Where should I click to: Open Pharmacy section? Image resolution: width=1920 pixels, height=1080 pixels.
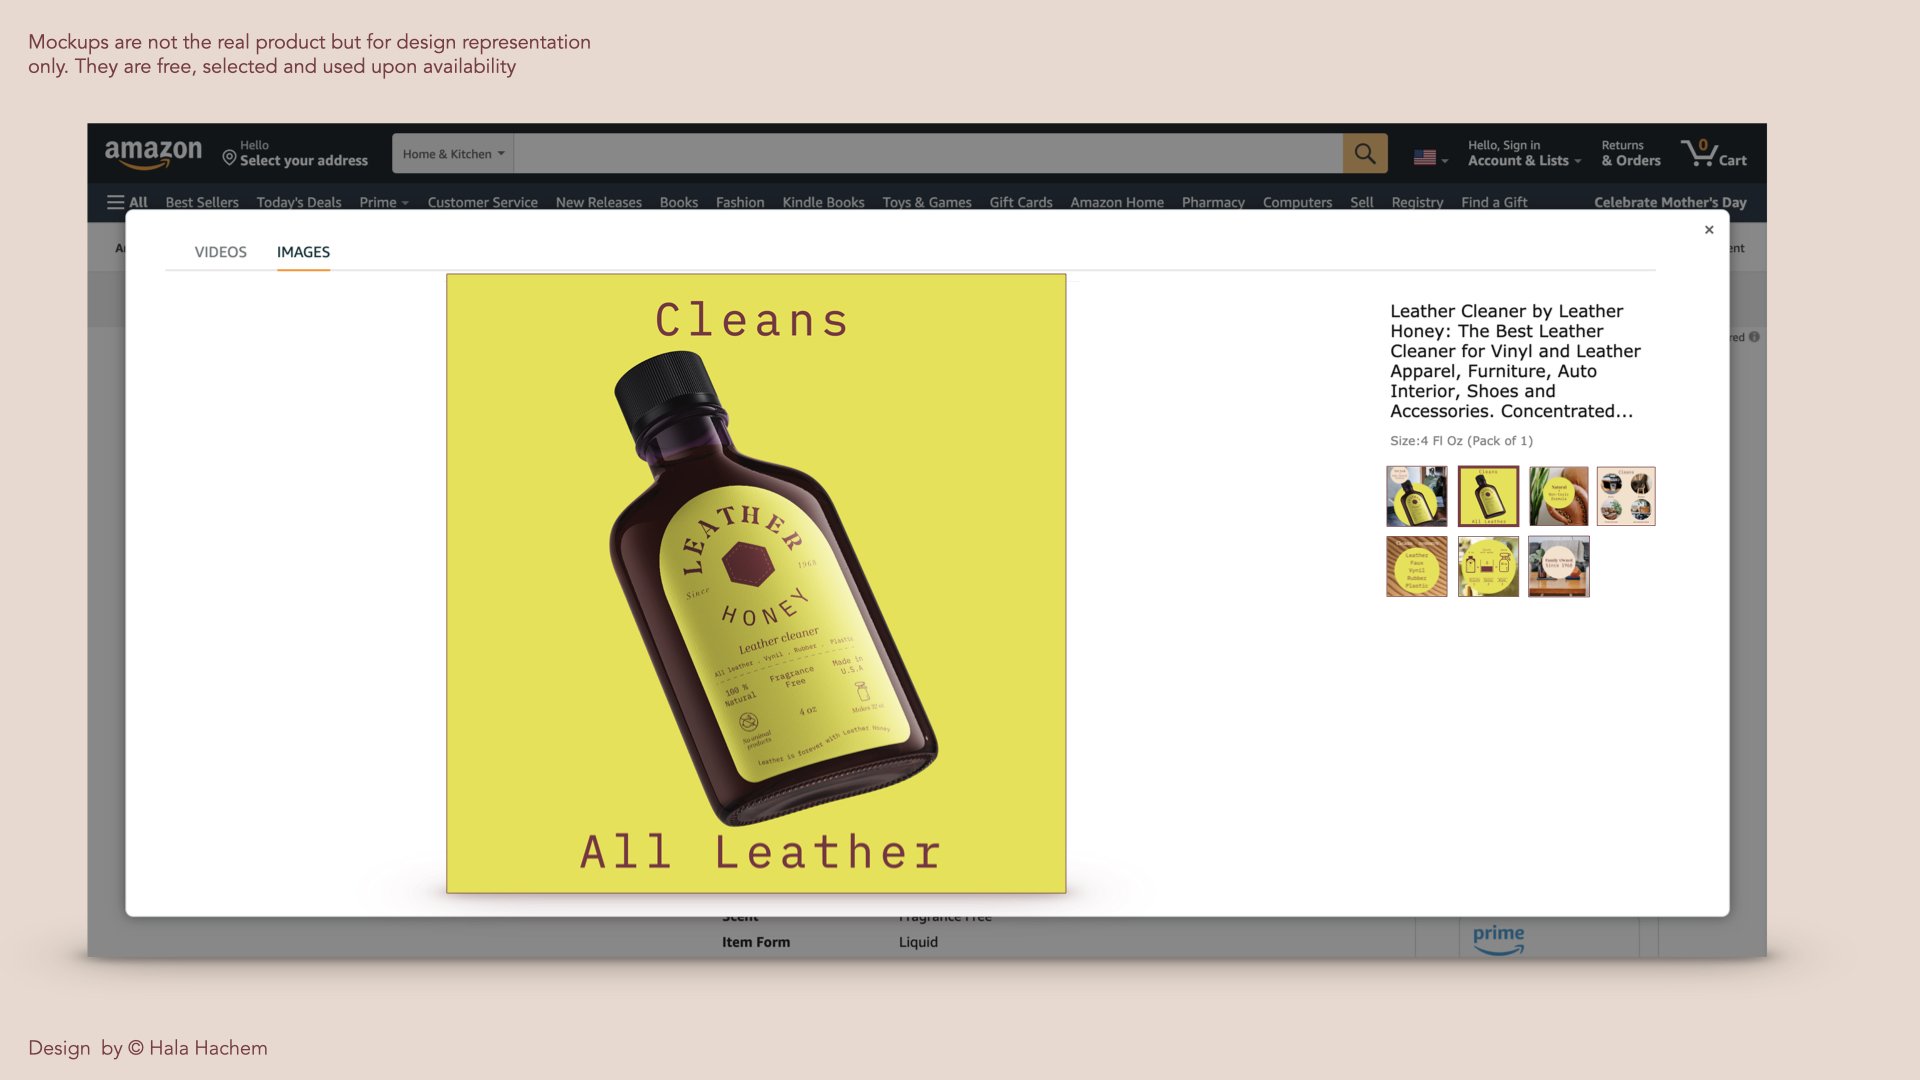pos(1213,202)
